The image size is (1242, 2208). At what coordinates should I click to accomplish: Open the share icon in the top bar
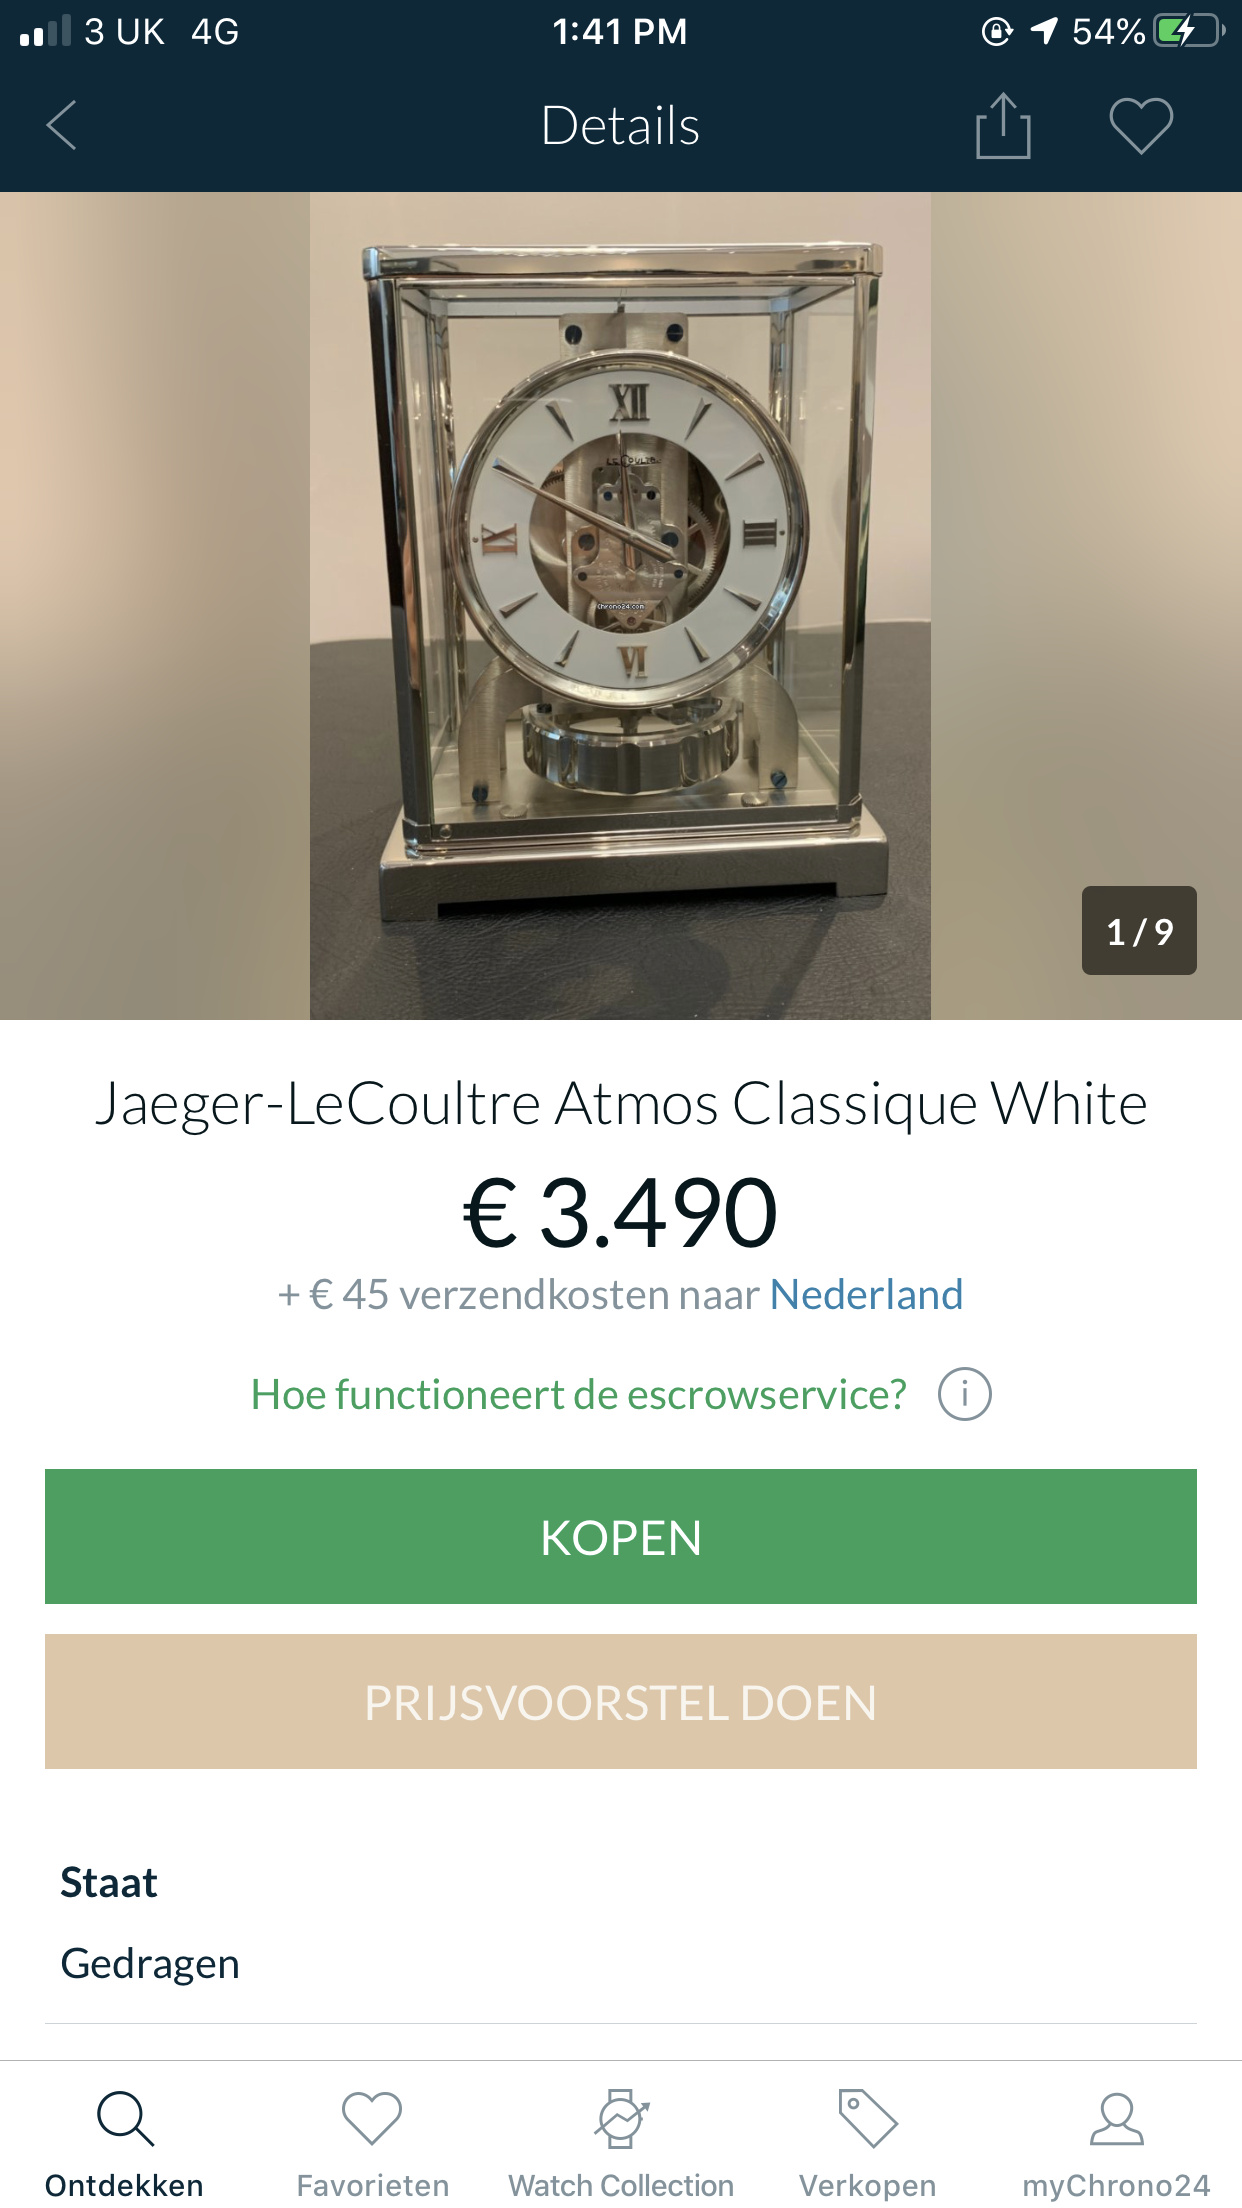click(x=1003, y=126)
